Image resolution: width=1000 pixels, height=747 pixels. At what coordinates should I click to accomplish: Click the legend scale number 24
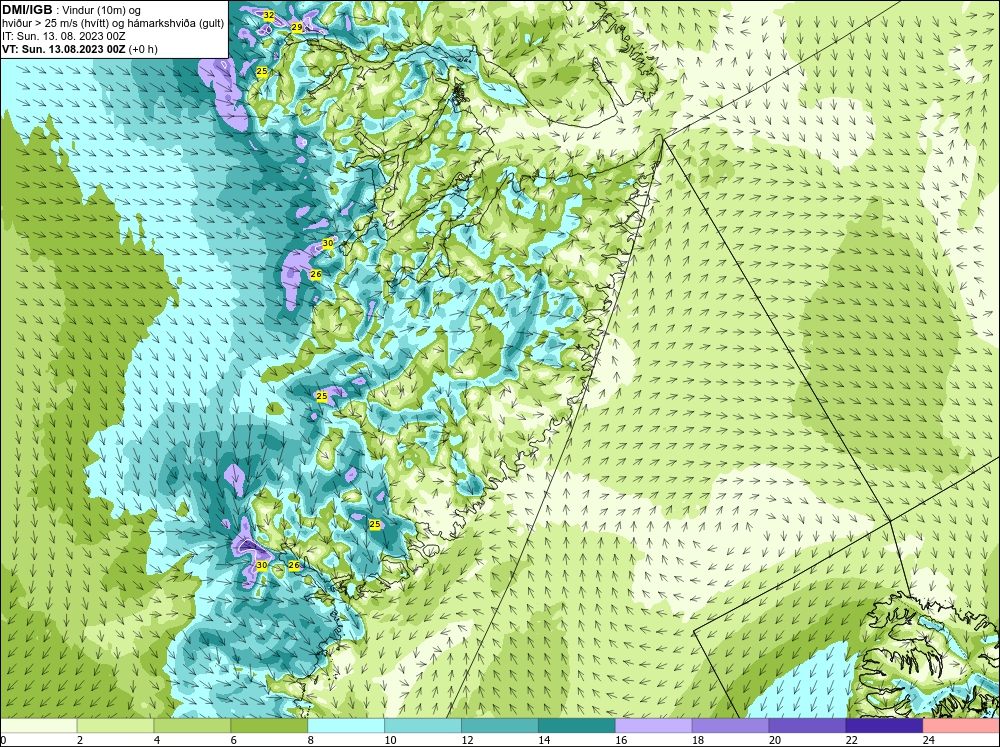tap(929, 740)
